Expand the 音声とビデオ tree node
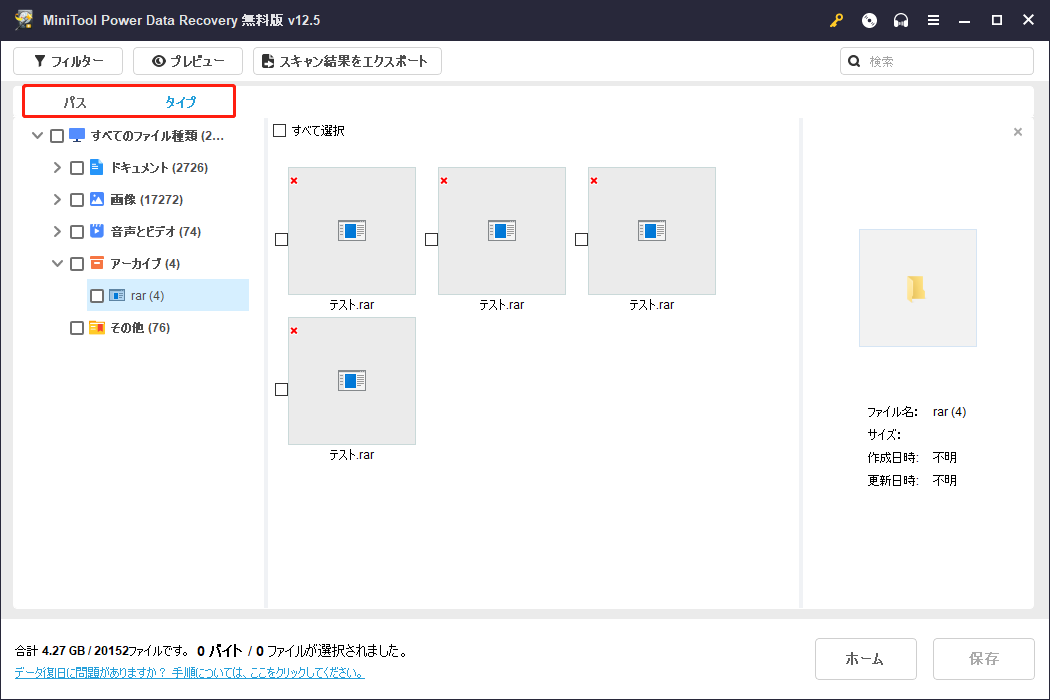1050x700 pixels. click(57, 232)
